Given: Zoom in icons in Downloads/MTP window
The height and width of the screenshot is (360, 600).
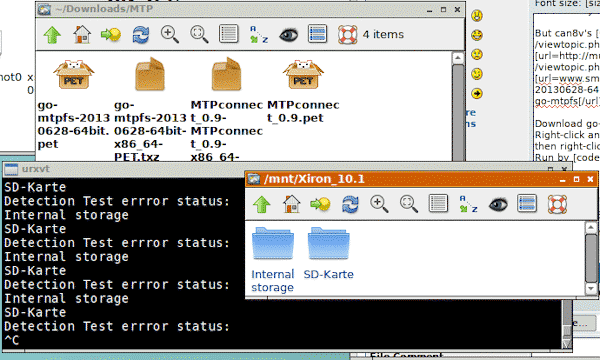Looking at the screenshot, I should coord(170,34).
